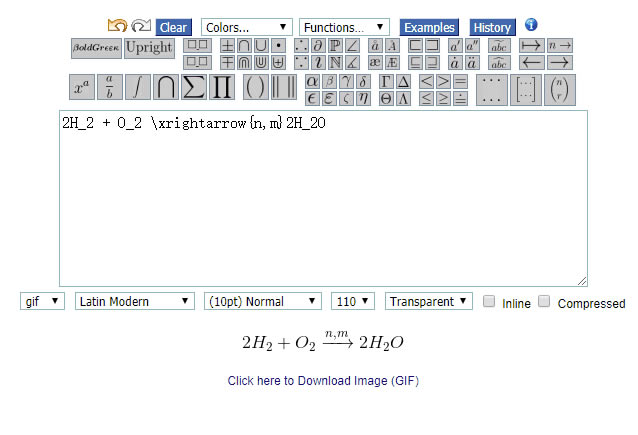Click the Clear button
Viewport: 638px width, 435px height.
[x=173, y=27]
